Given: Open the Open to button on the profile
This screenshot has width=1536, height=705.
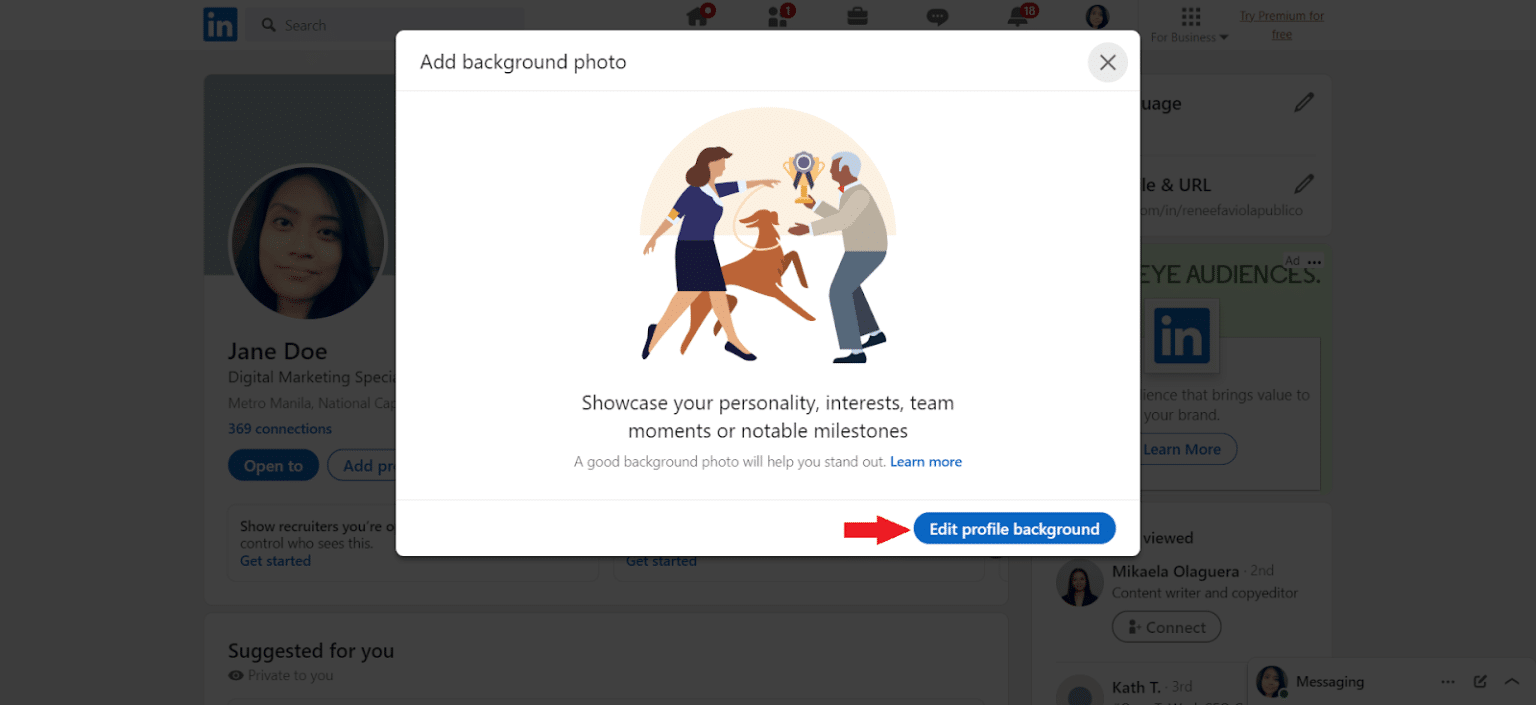Looking at the screenshot, I should coord(273,465).
